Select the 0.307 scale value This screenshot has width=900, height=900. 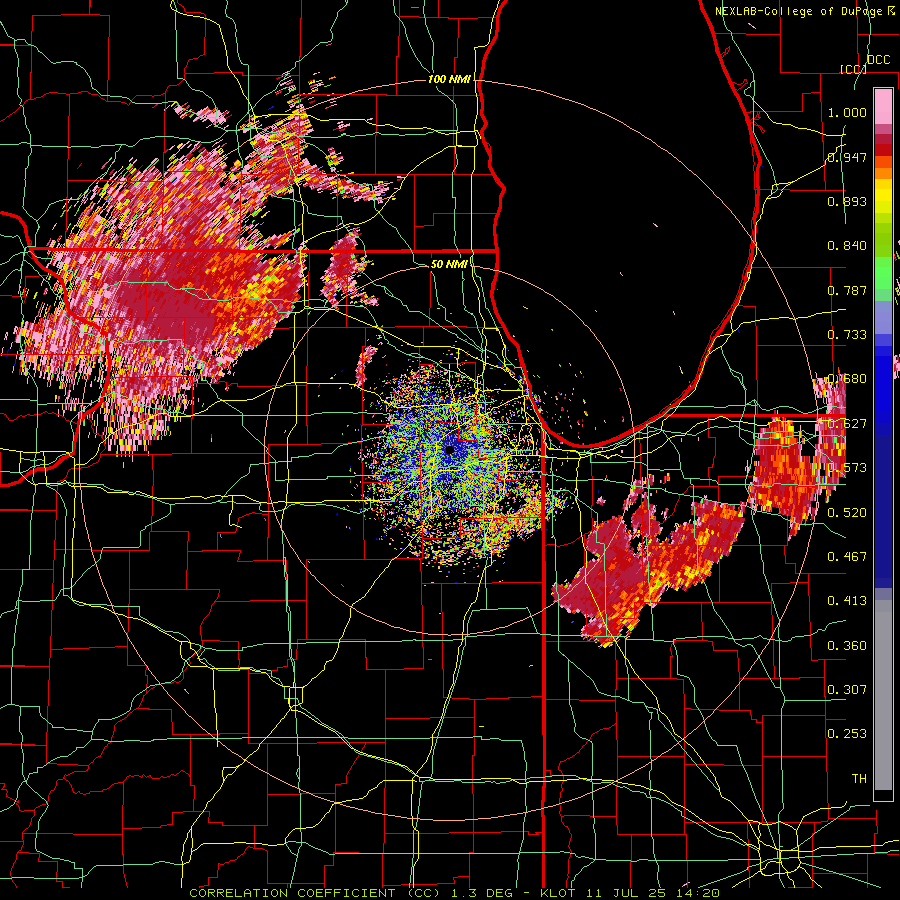[847, 690]
